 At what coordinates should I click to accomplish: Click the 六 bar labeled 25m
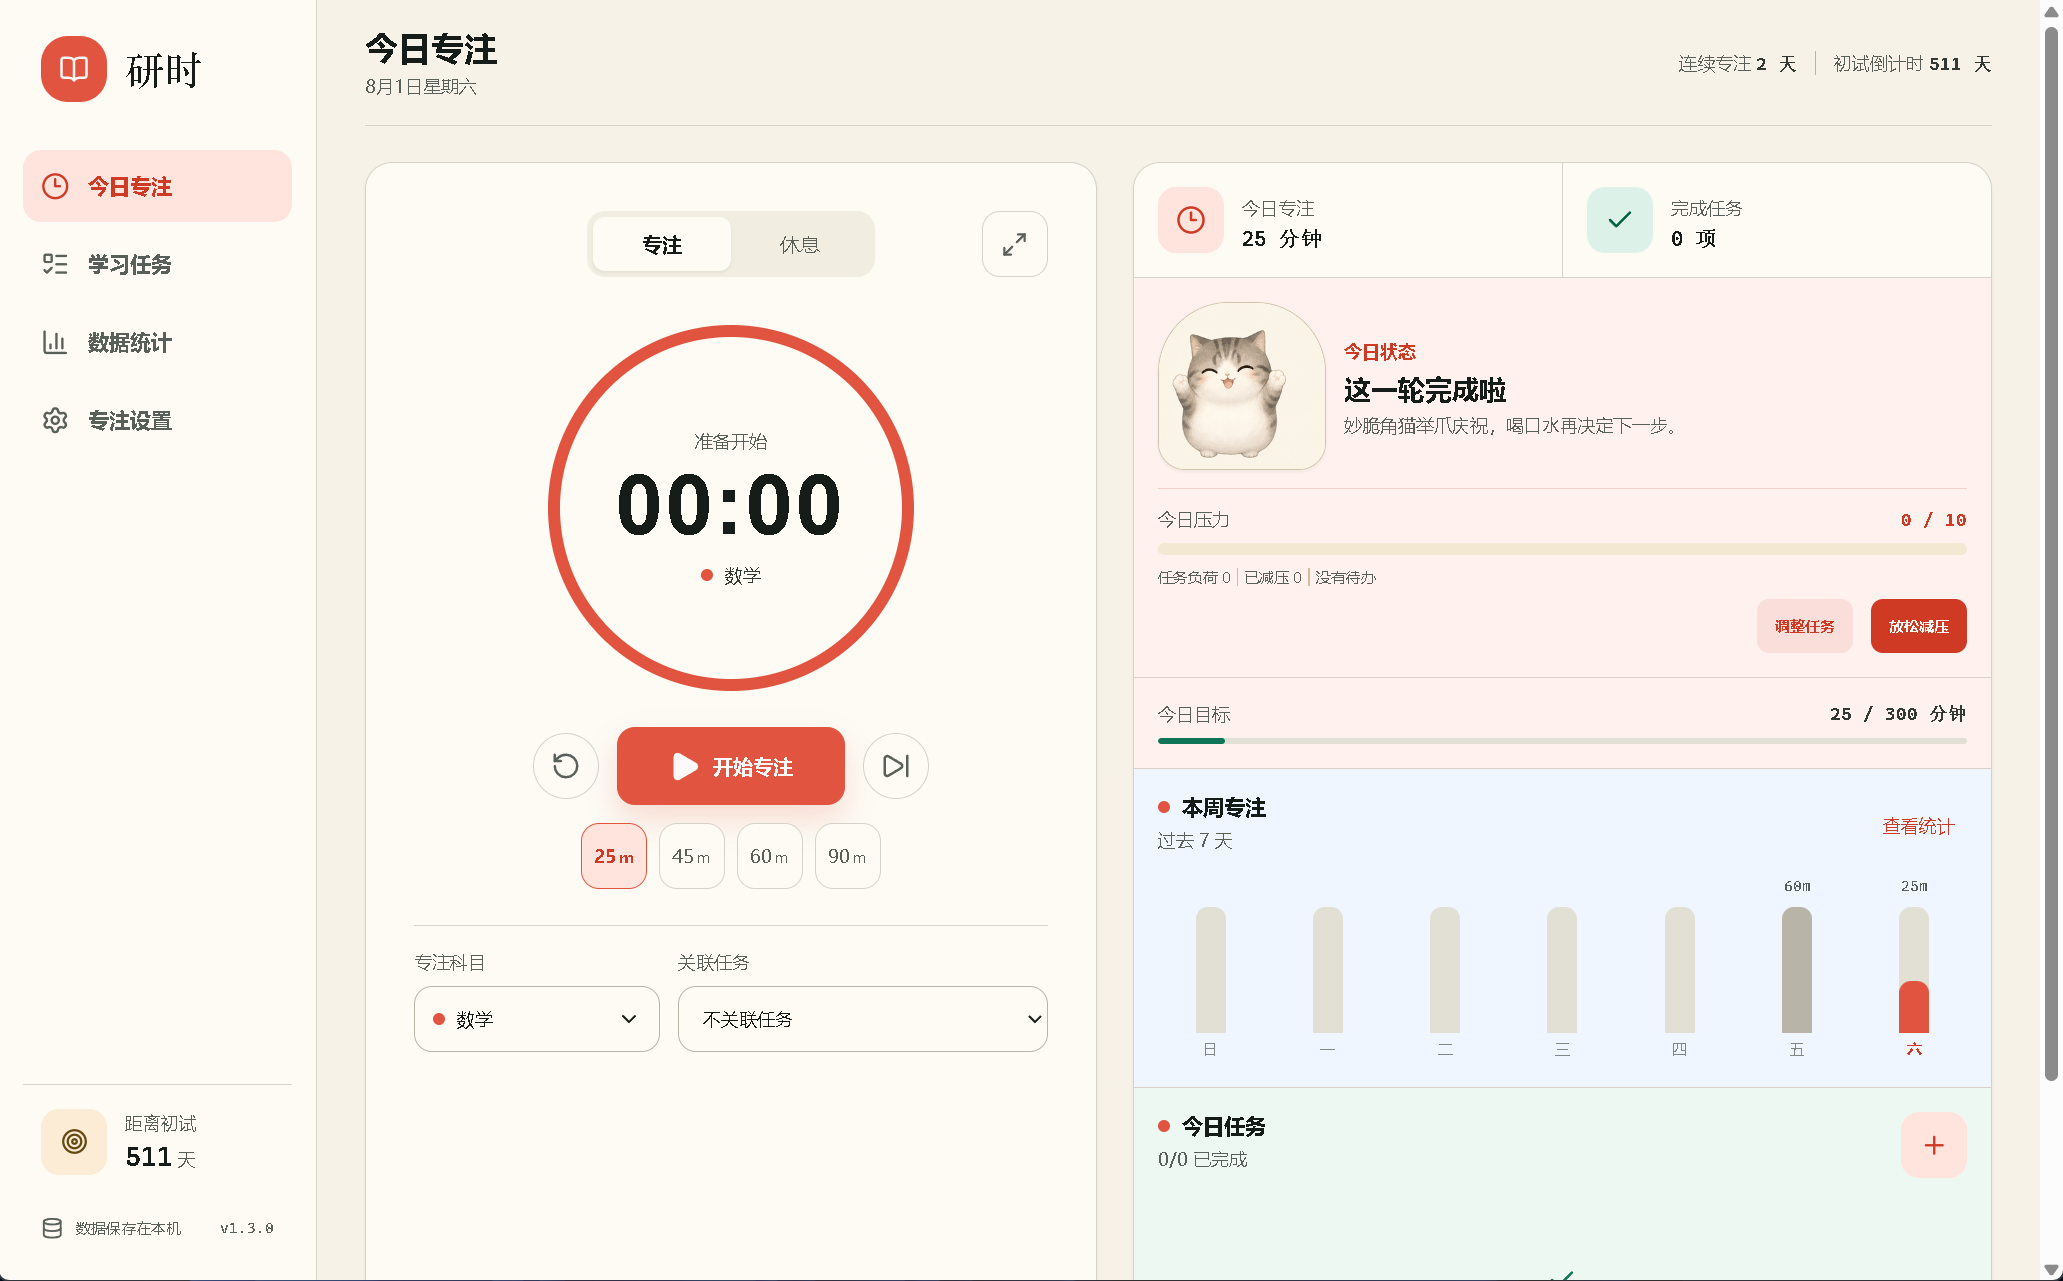1914,969
